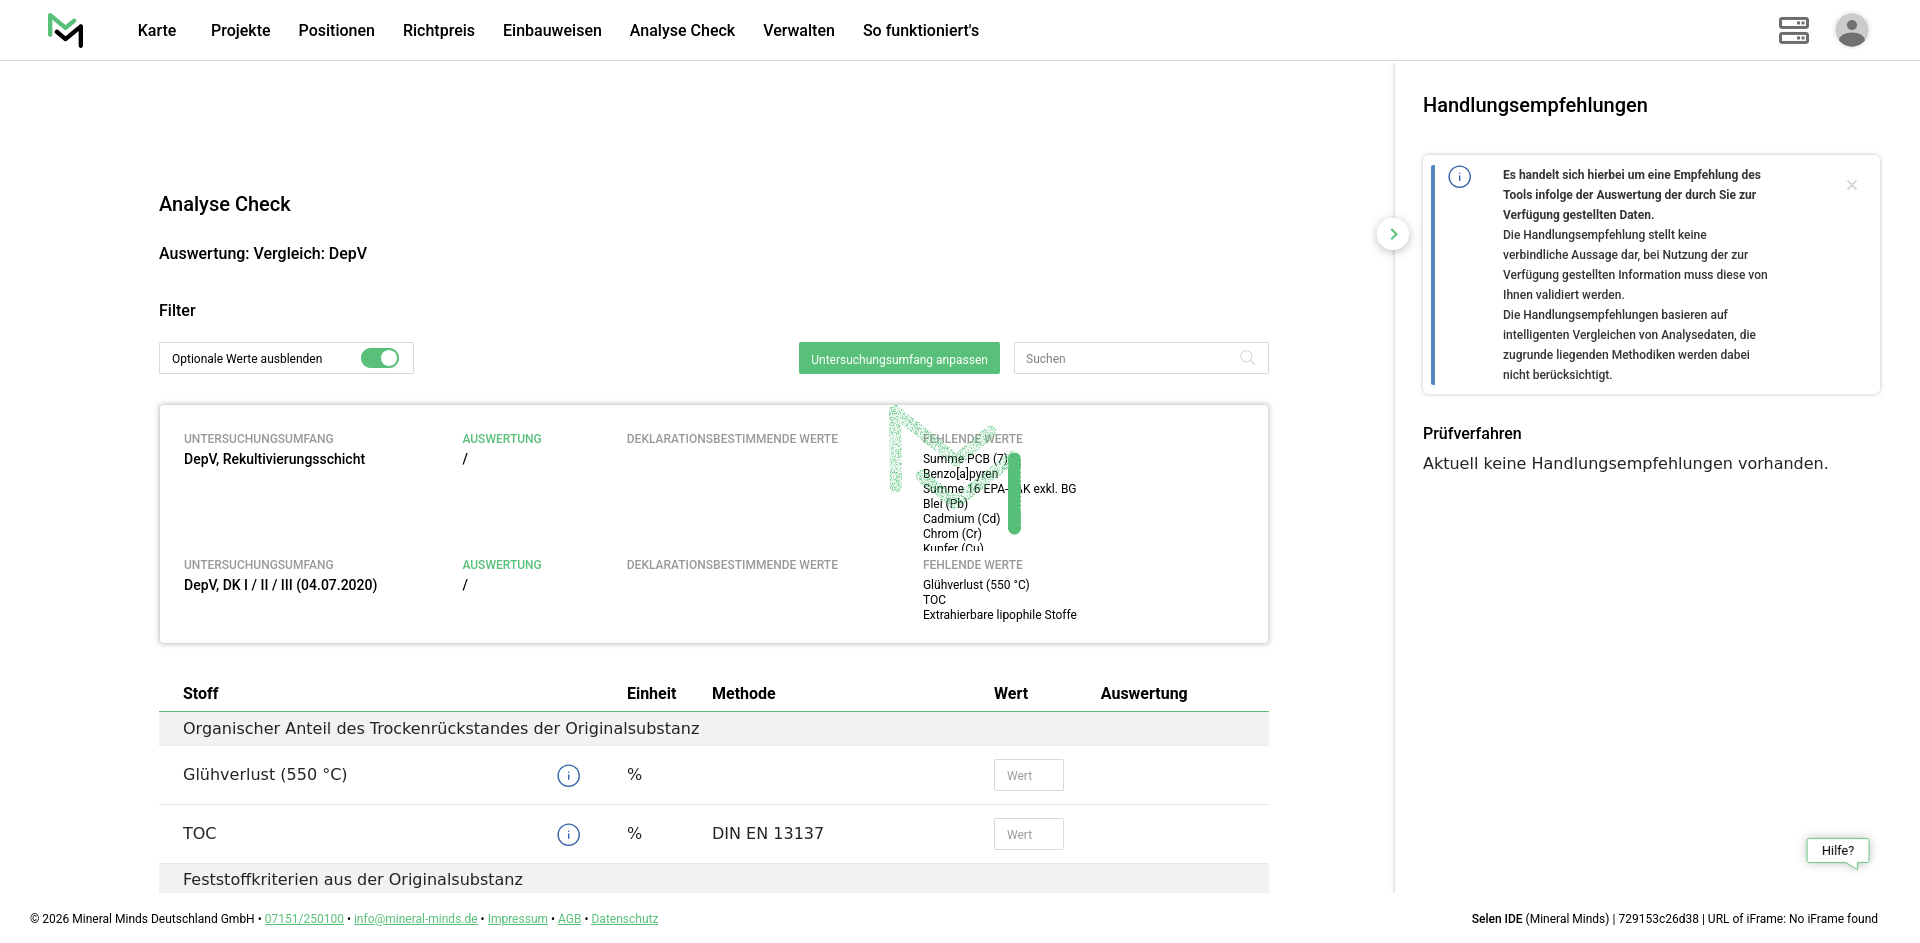Click info icon next to TOC
The image size is (1920, 943).
coord(568,835)
